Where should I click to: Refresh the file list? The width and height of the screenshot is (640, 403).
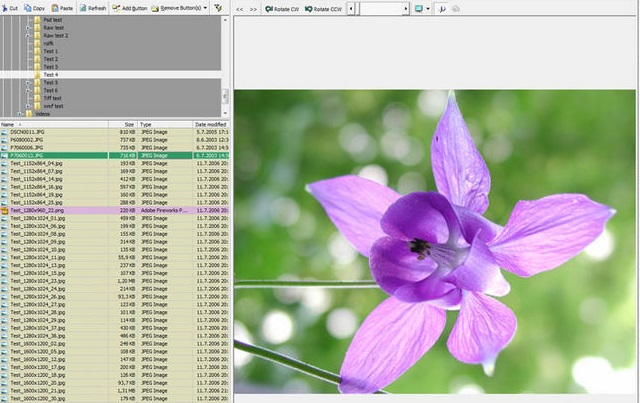click(93, 8)
